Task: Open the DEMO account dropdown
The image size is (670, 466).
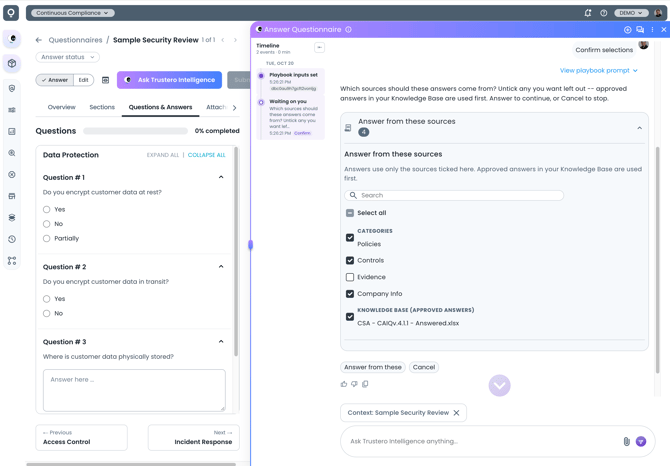Action: 631,13
